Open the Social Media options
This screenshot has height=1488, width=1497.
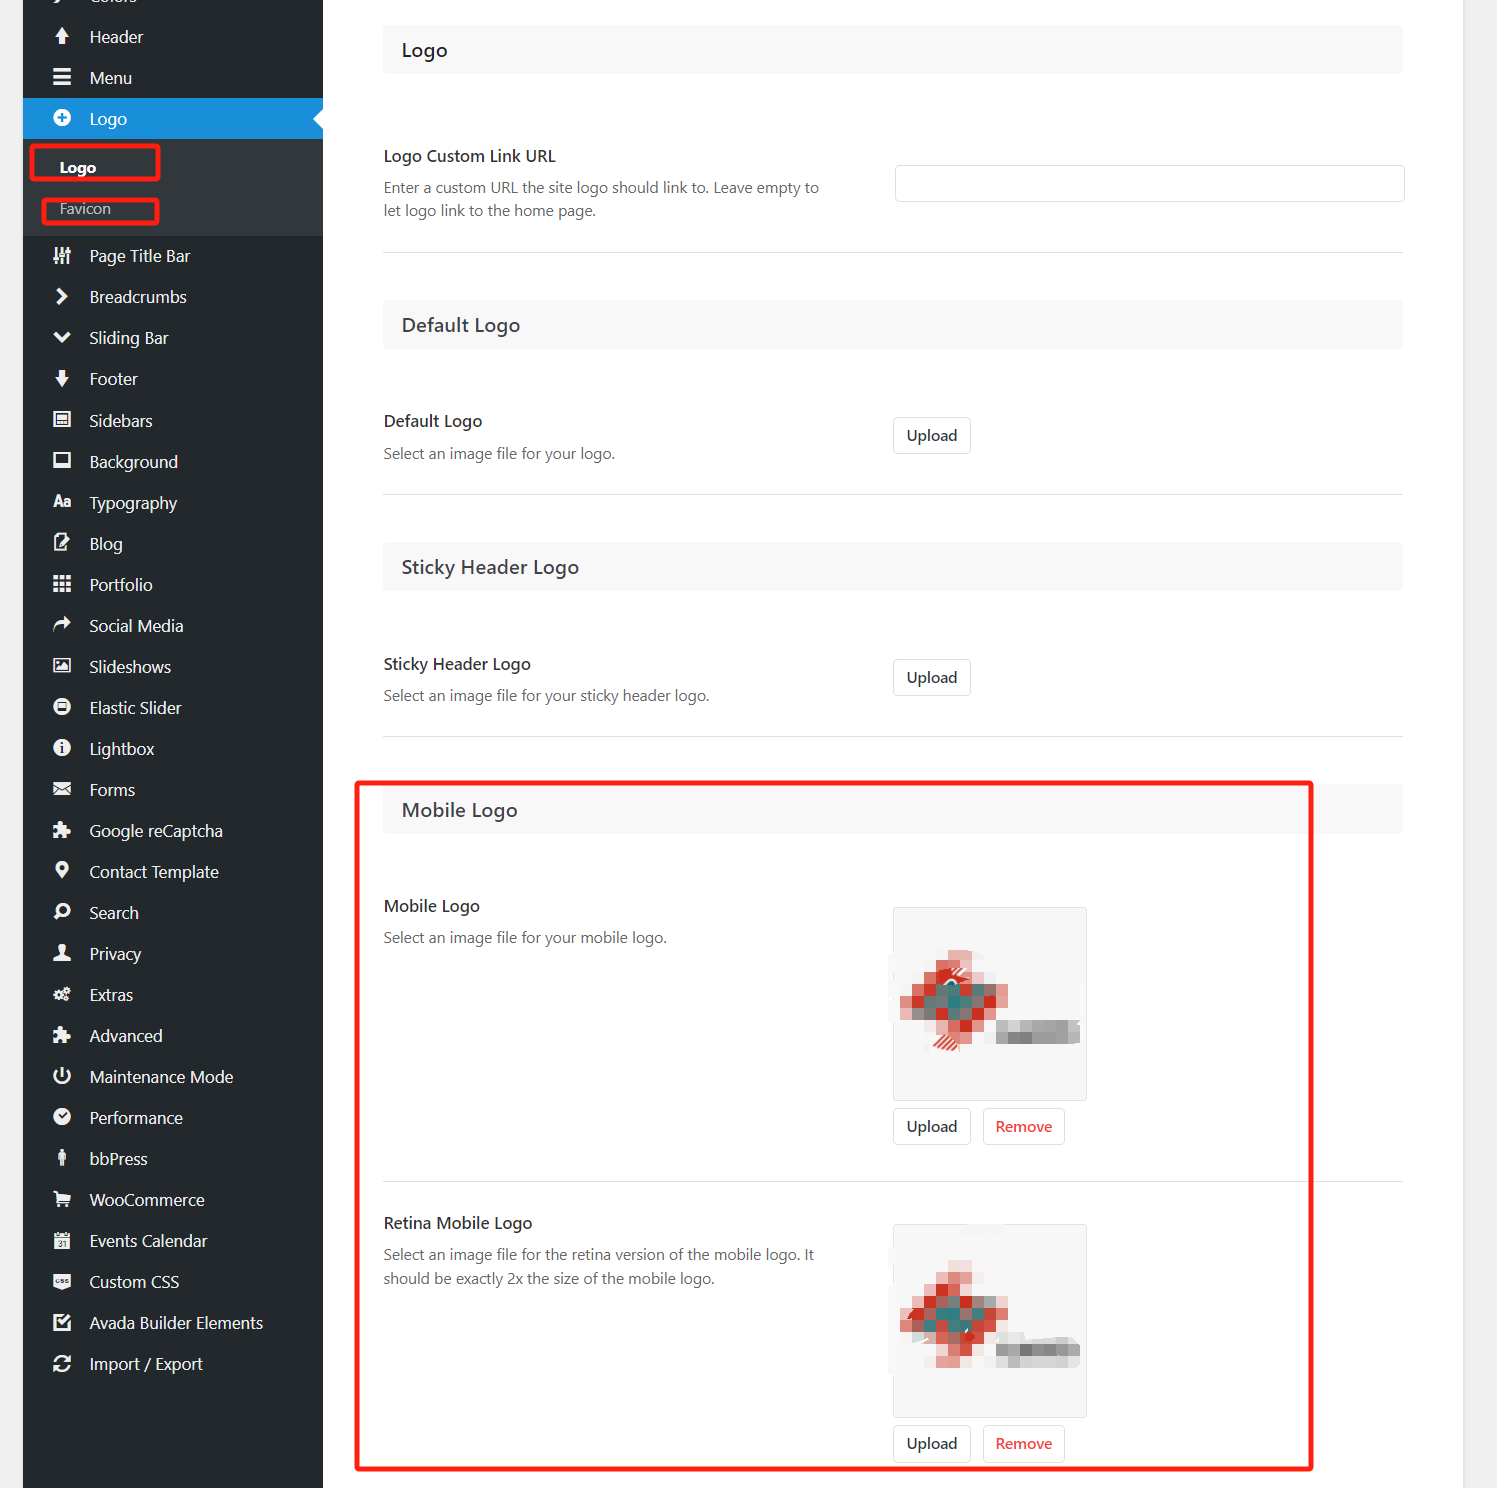136,625
